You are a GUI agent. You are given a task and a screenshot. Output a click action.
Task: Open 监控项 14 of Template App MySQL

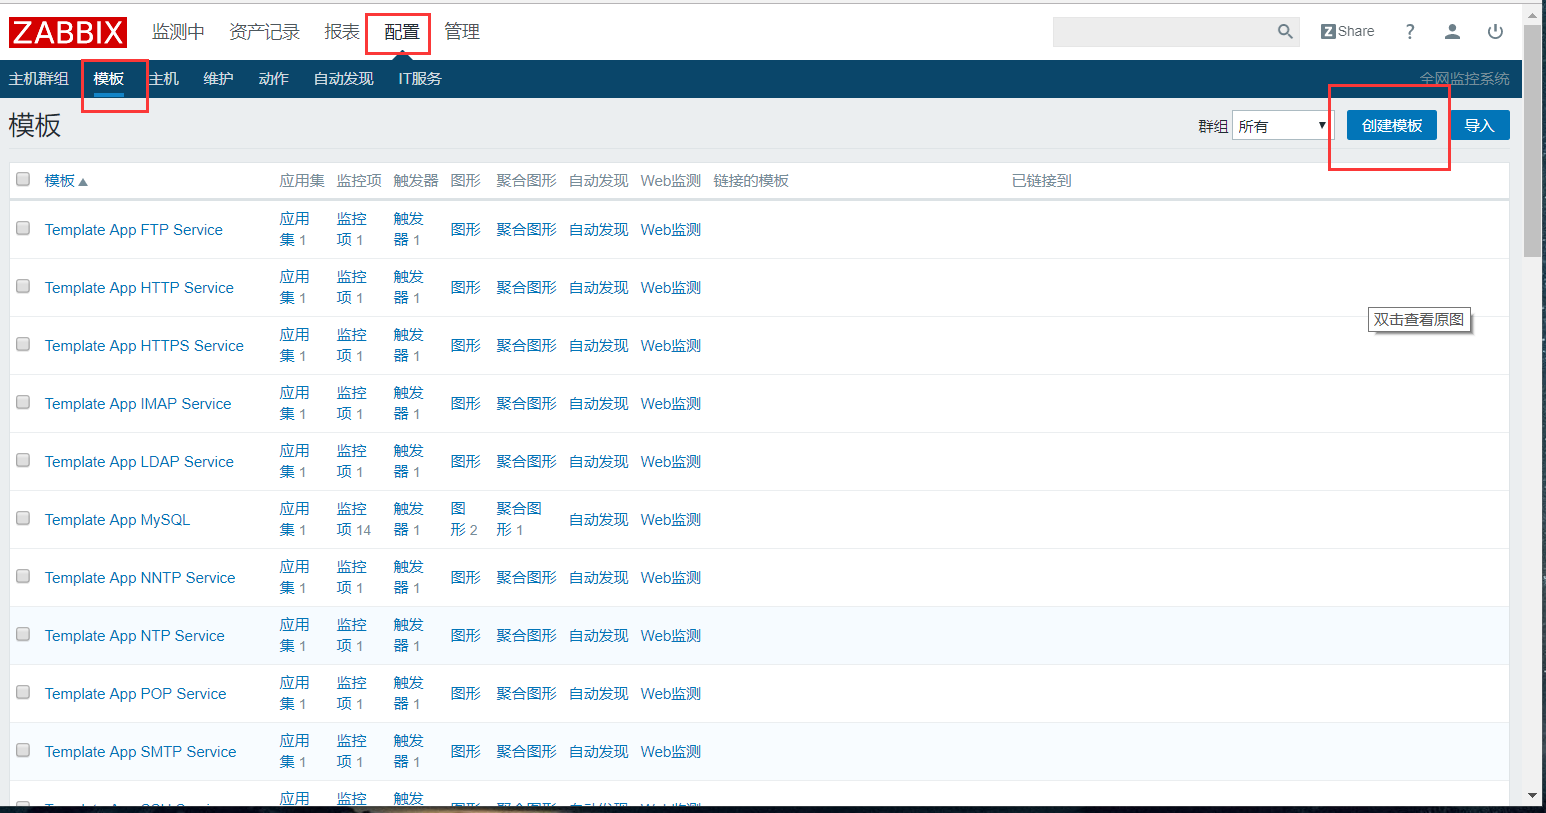pos(353,519)
